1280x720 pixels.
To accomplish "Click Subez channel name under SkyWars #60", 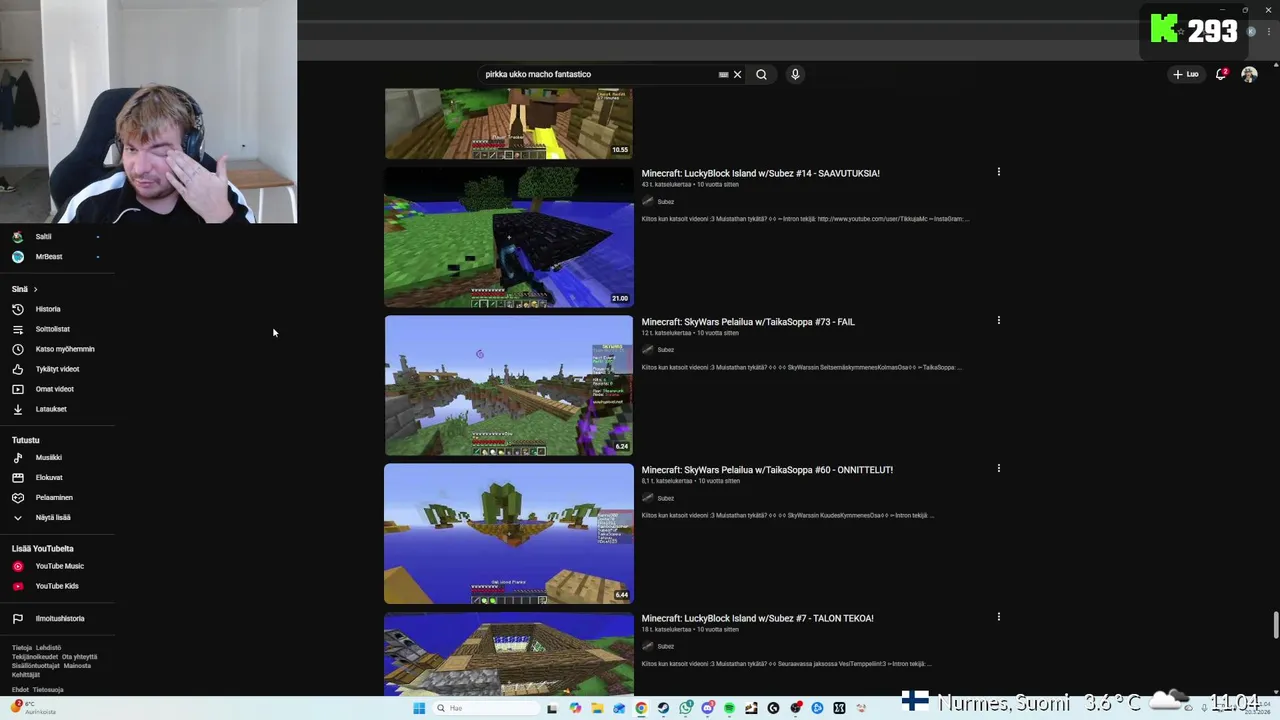I will pyautogui.click(x=665, y=498).
